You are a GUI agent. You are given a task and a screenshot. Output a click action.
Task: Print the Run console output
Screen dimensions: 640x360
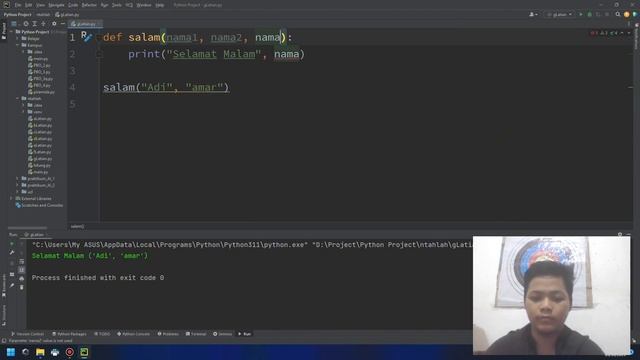pyautogui.click(x=22, y=278)
